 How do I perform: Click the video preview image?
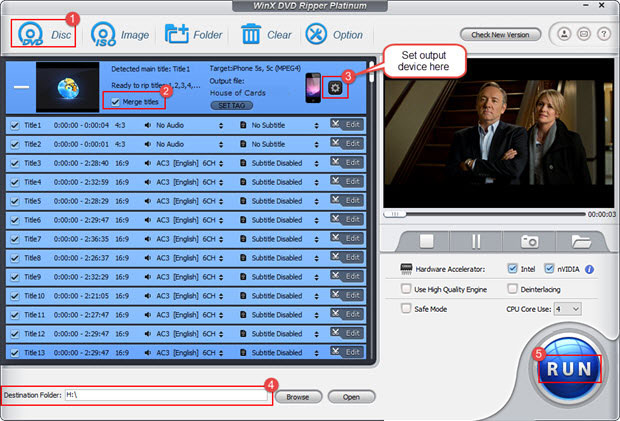pyautogui.click(x=499, y=133)
